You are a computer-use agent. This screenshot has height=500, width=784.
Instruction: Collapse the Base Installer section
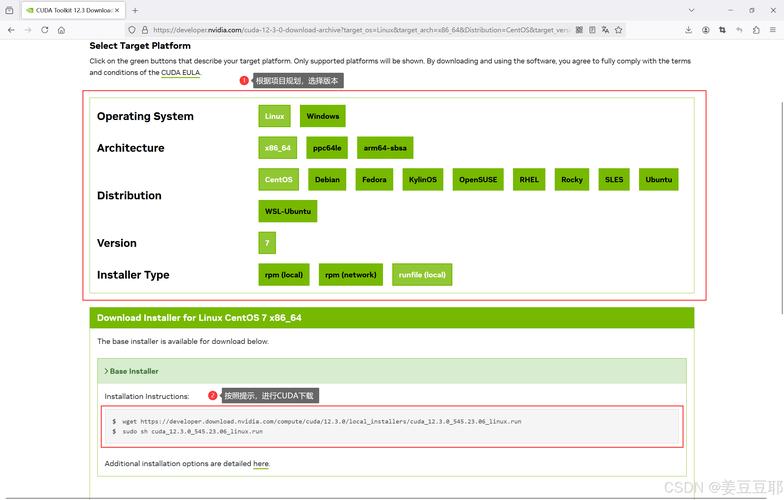coord(132,371)
